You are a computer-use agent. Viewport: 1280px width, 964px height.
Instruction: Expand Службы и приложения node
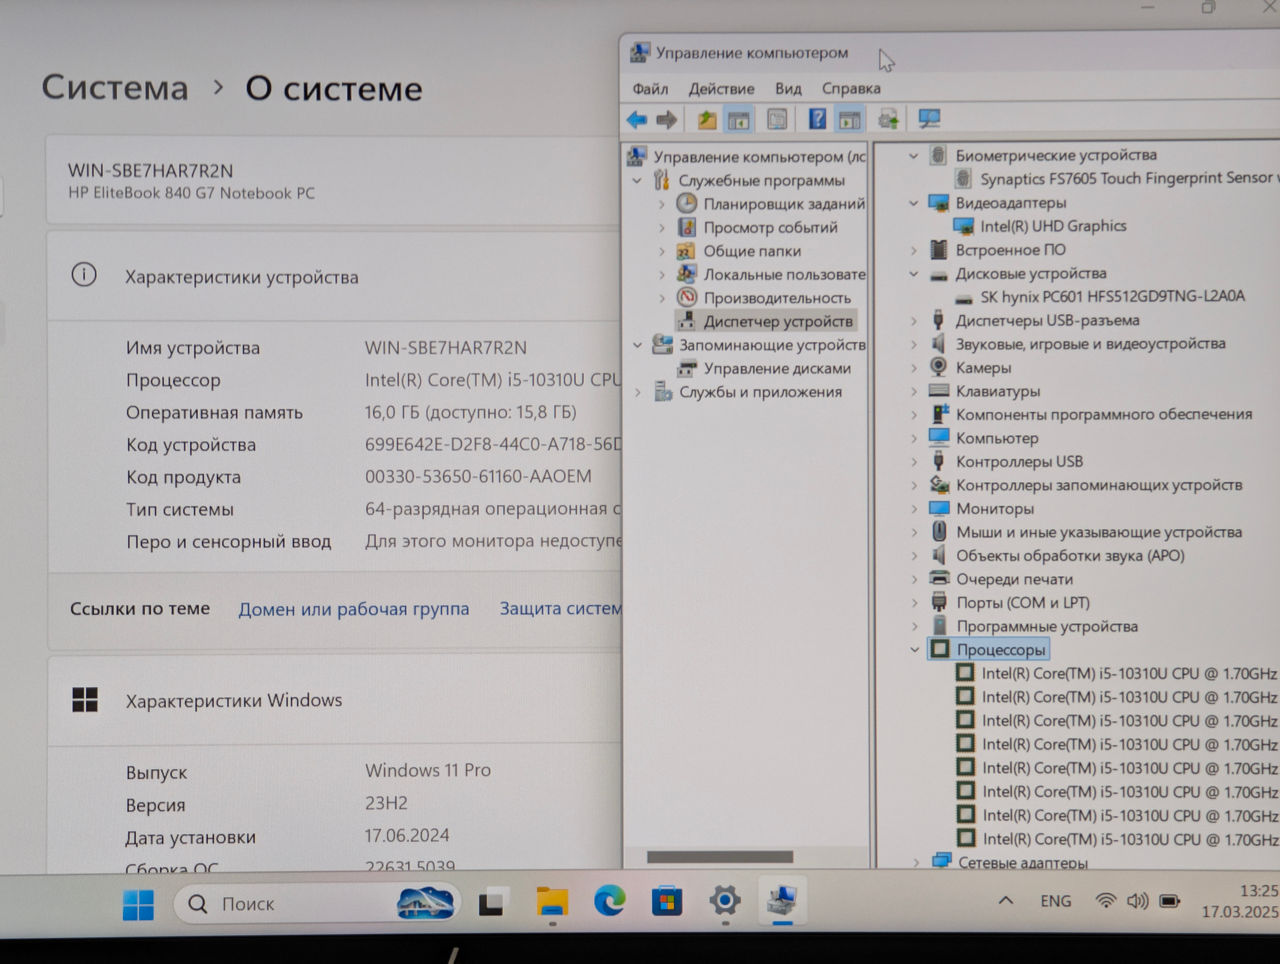(x=637, y=392)
